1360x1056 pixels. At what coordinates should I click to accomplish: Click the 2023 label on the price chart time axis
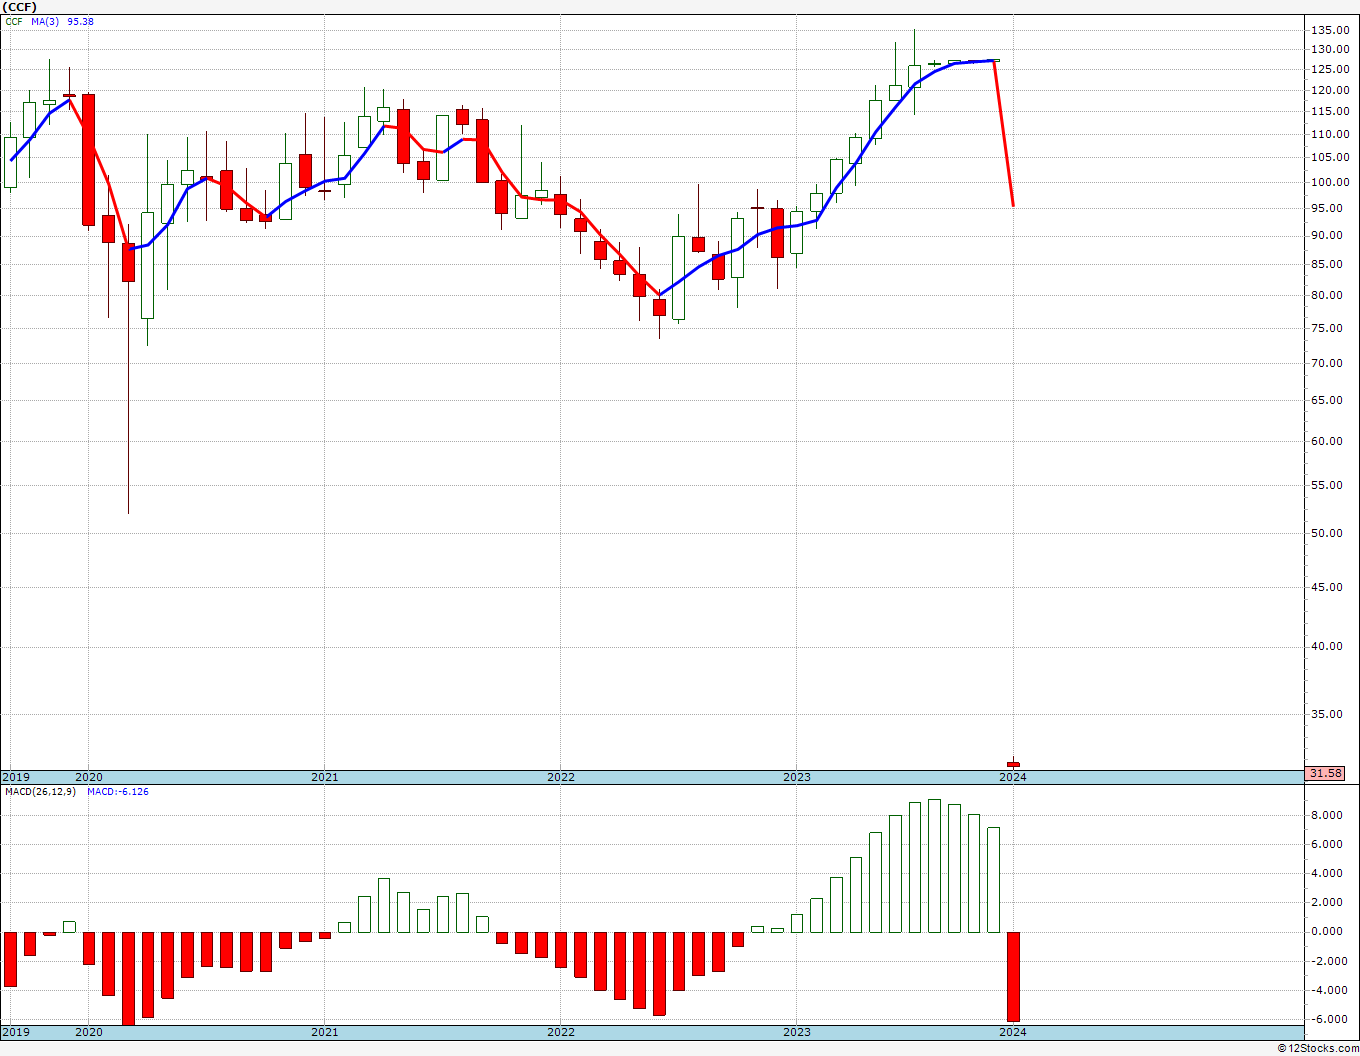coord(797,777)
